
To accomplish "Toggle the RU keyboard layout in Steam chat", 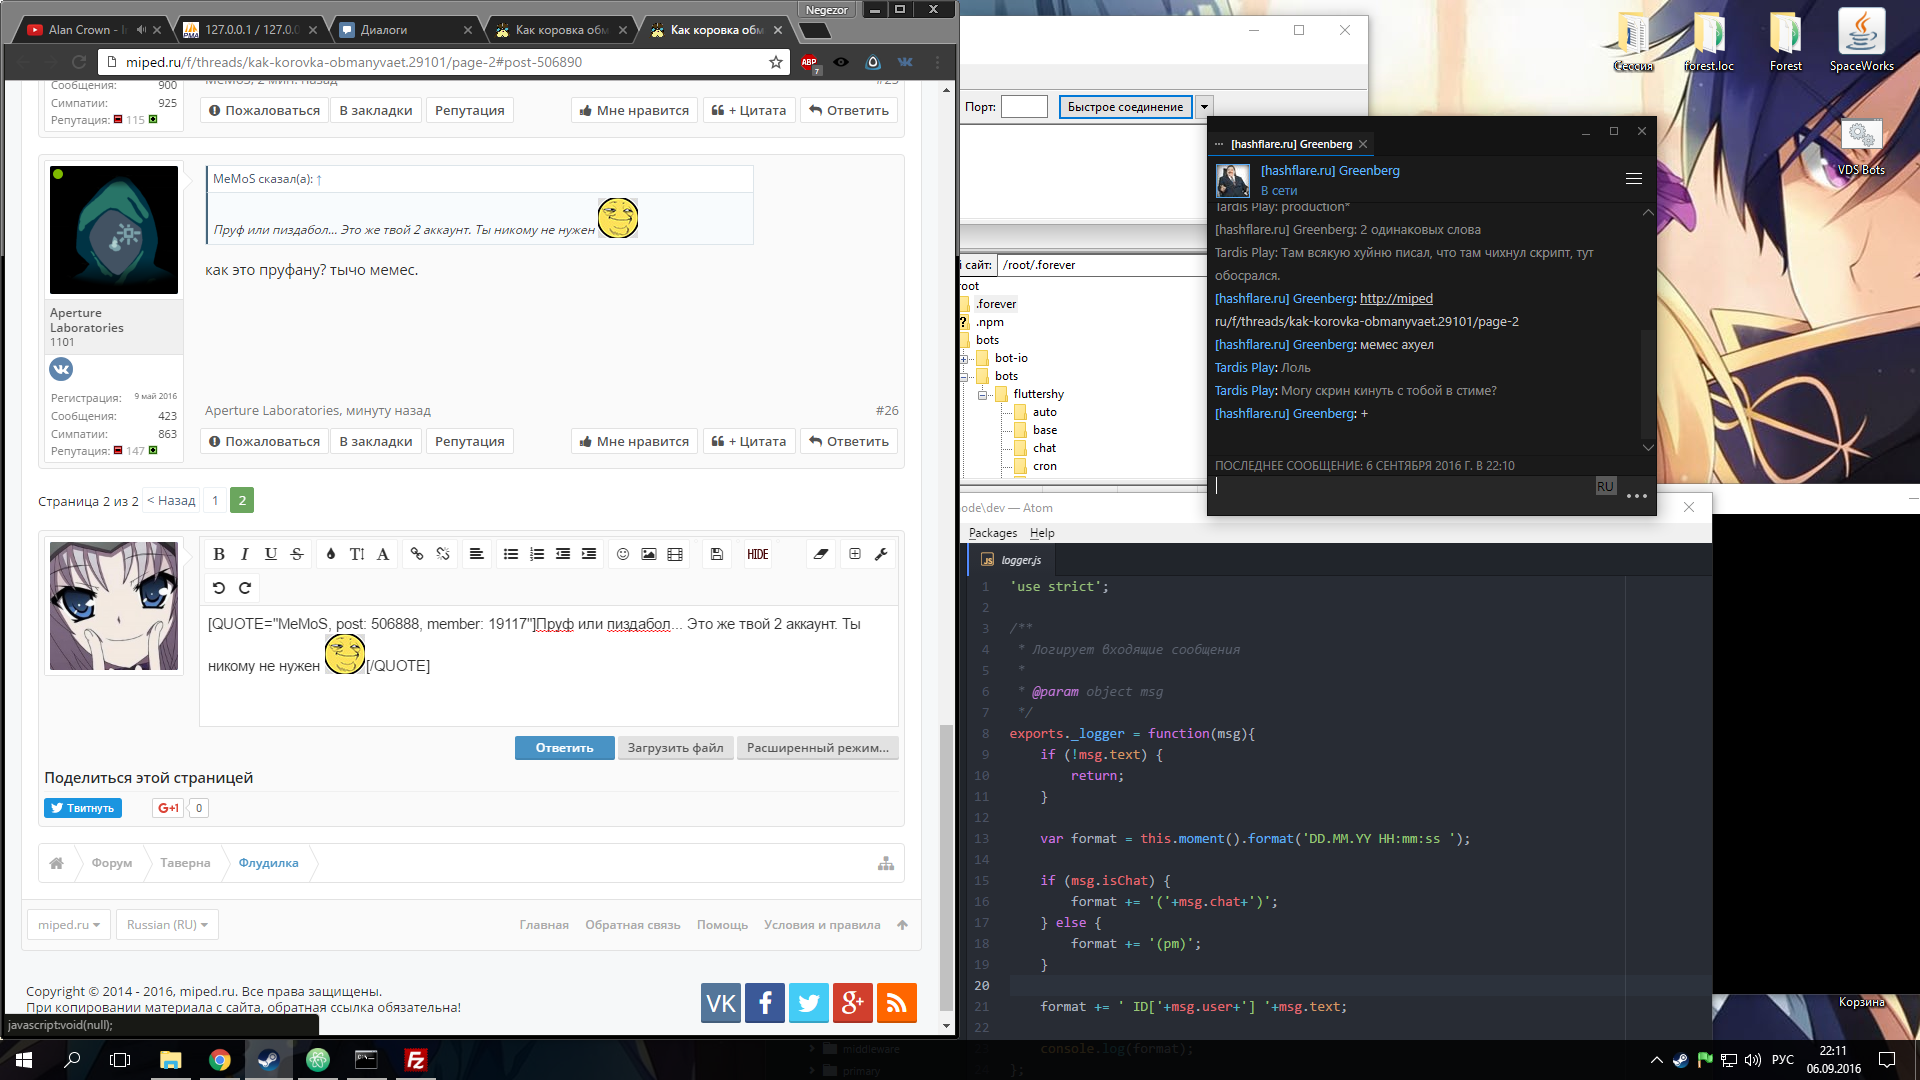I will tap(1605, 486).
